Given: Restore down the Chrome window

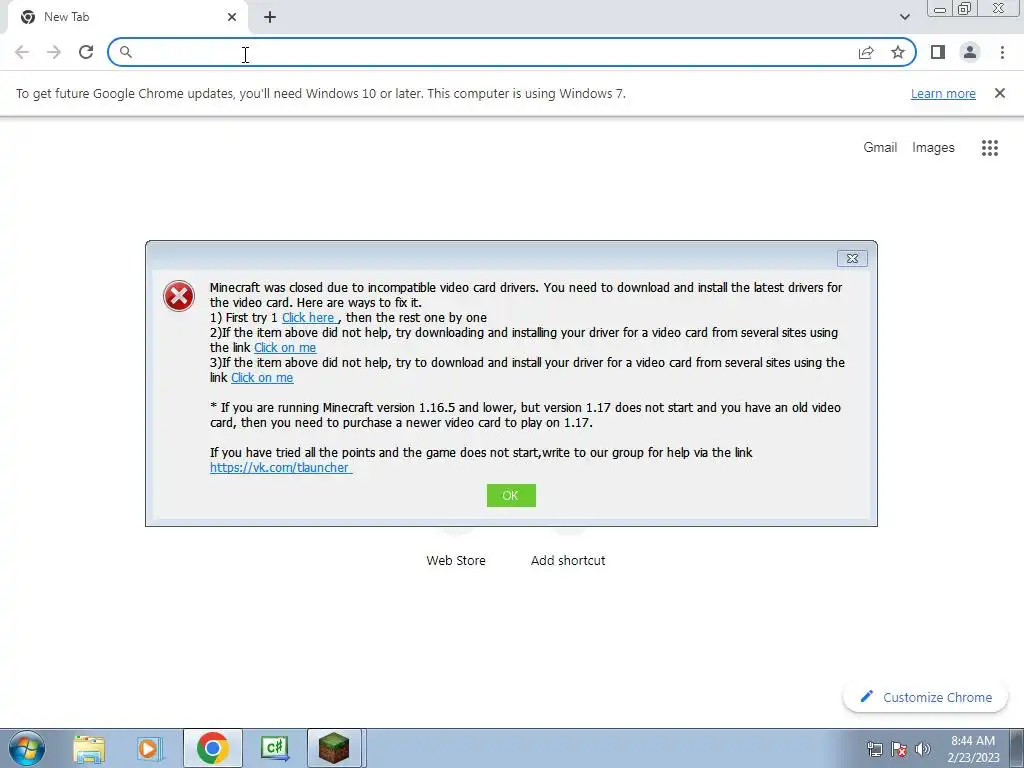Looking at the screenshot, I should 964,8.
